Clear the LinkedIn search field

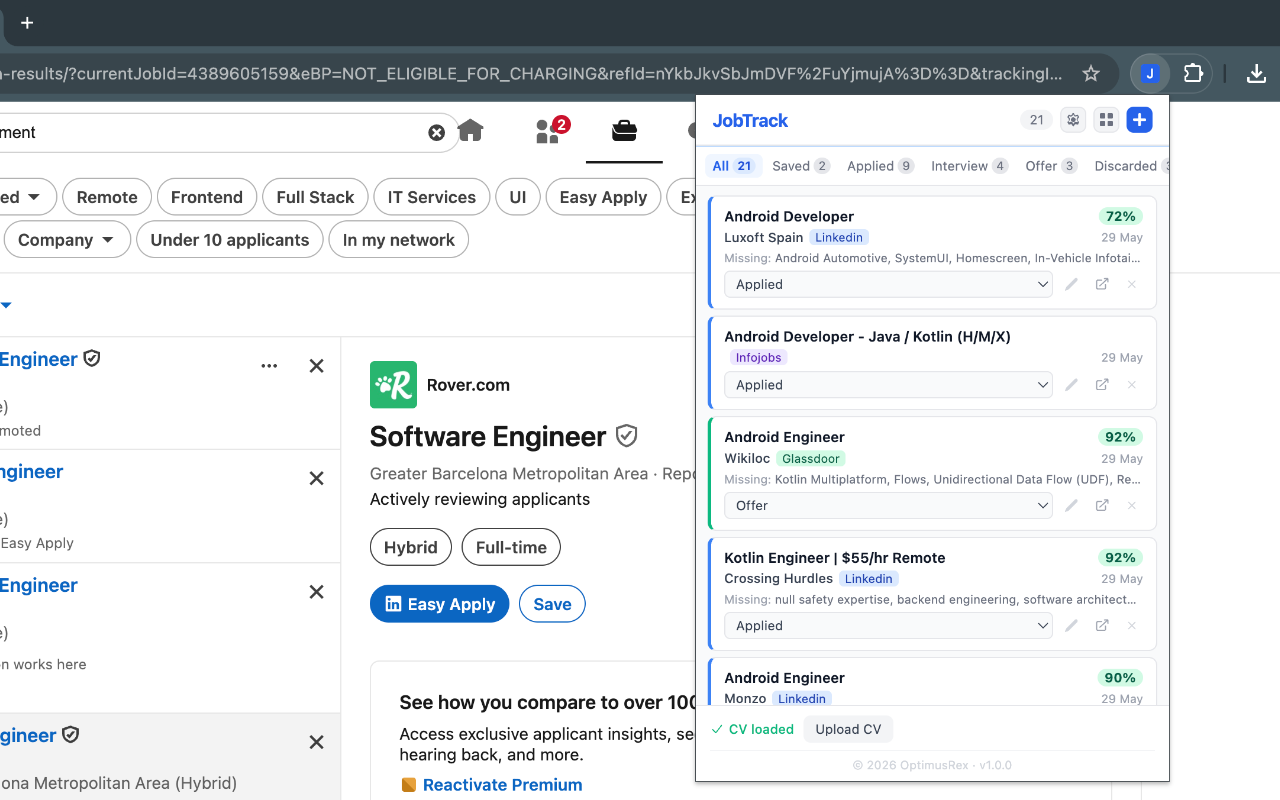[436, 132]
